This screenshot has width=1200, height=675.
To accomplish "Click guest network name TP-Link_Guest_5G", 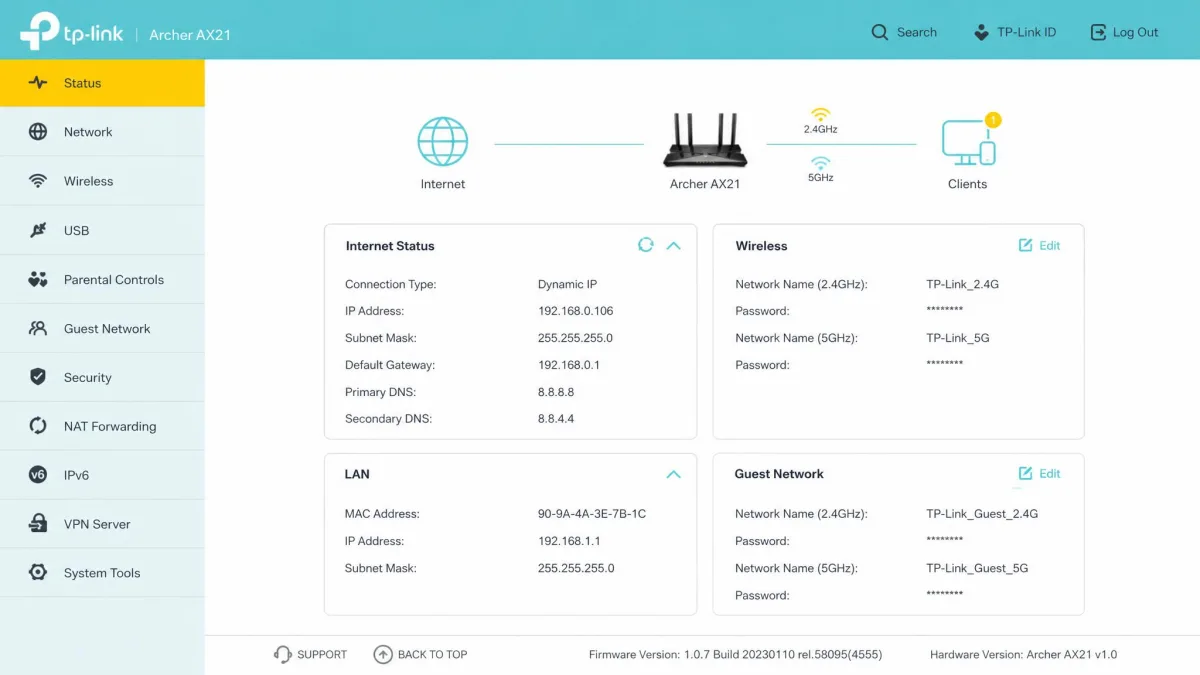I will [978, 568].
